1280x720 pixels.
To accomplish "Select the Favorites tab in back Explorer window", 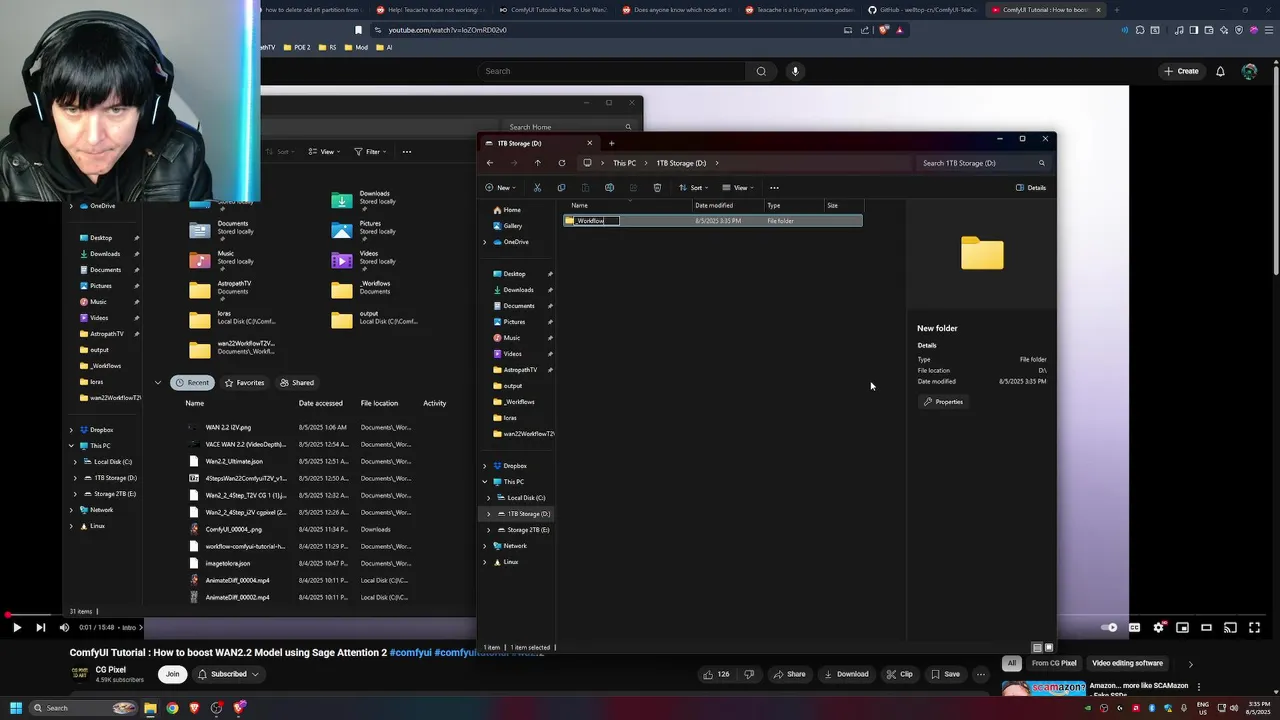I will click(244, 383).
